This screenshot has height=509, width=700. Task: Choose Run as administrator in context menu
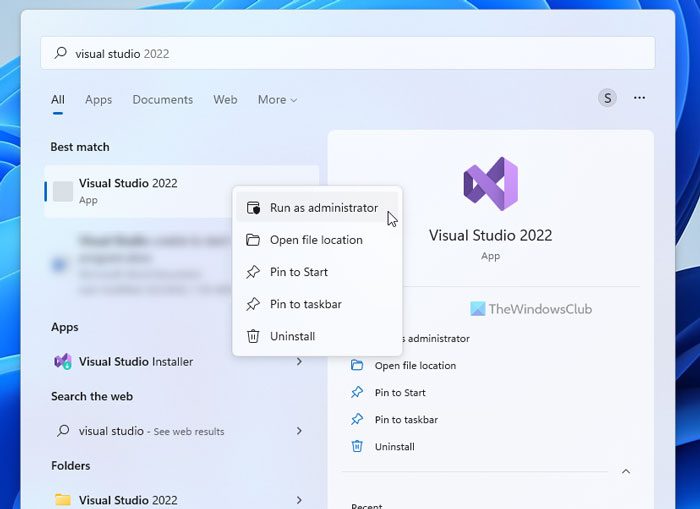[x=317, y=208]
